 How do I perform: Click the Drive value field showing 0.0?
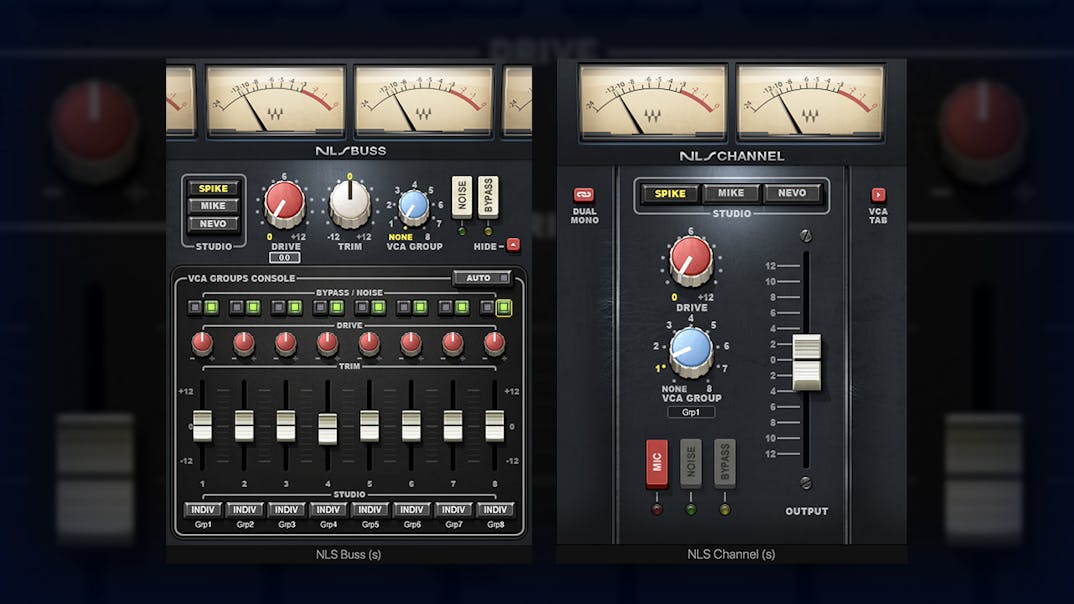click(x=284, y=258)
